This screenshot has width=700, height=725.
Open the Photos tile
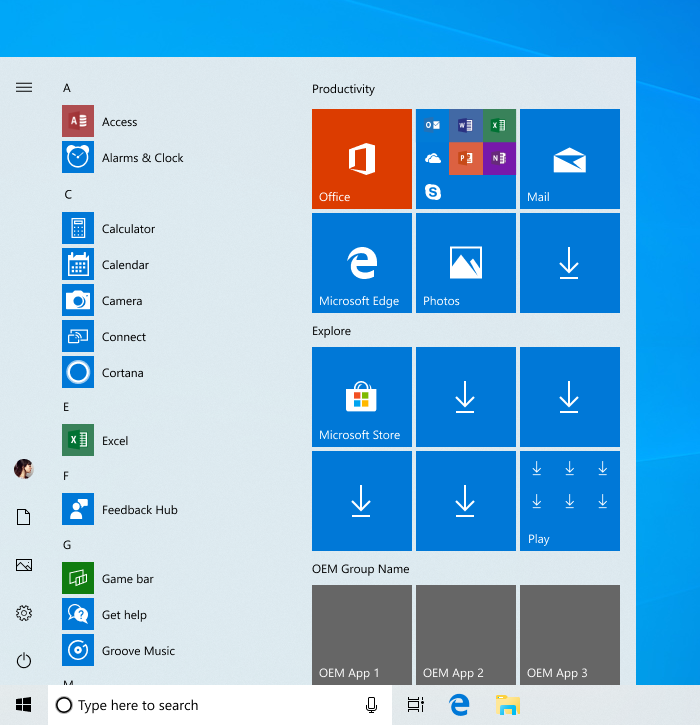465,263
